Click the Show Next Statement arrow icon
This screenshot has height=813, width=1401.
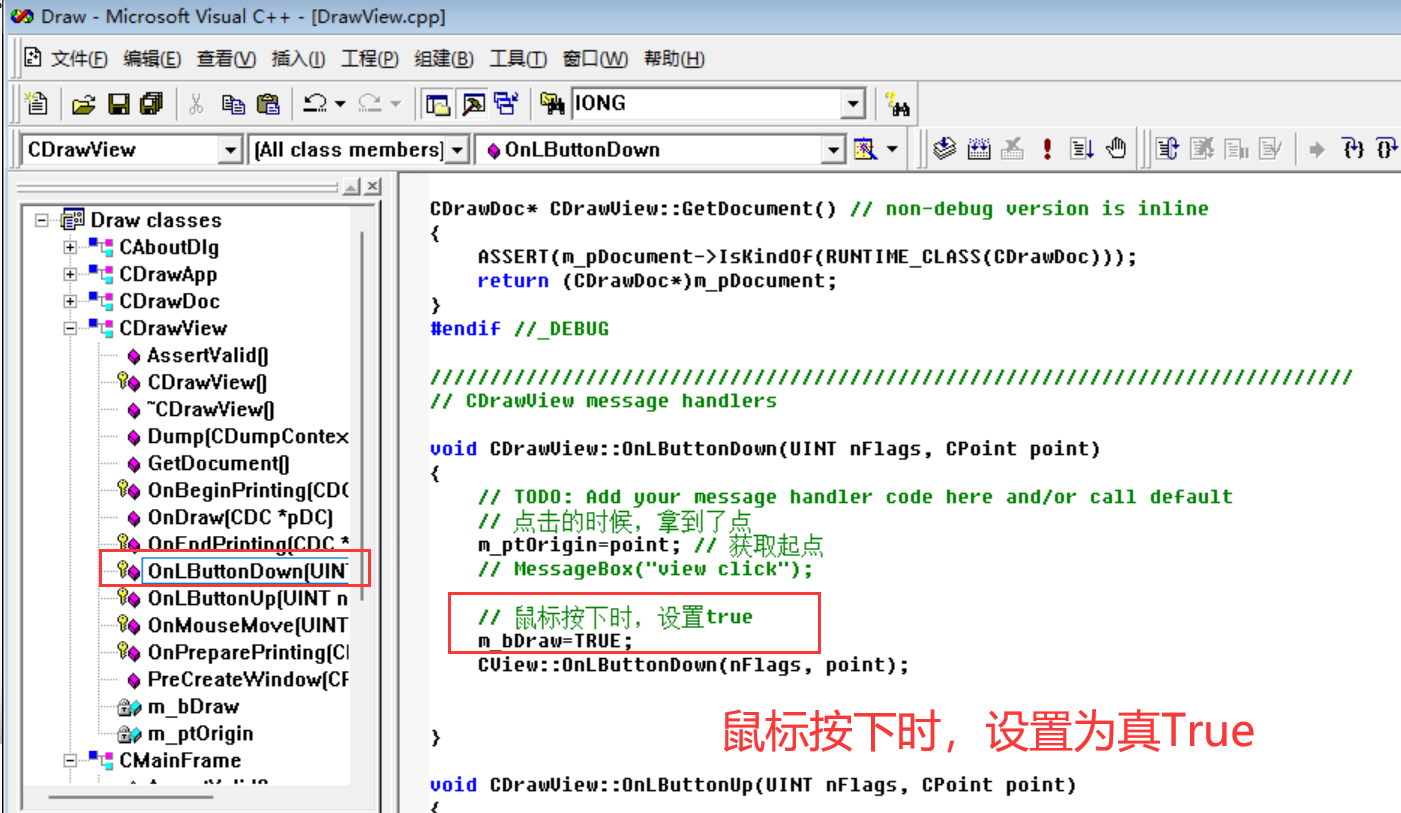[1318, 150]
